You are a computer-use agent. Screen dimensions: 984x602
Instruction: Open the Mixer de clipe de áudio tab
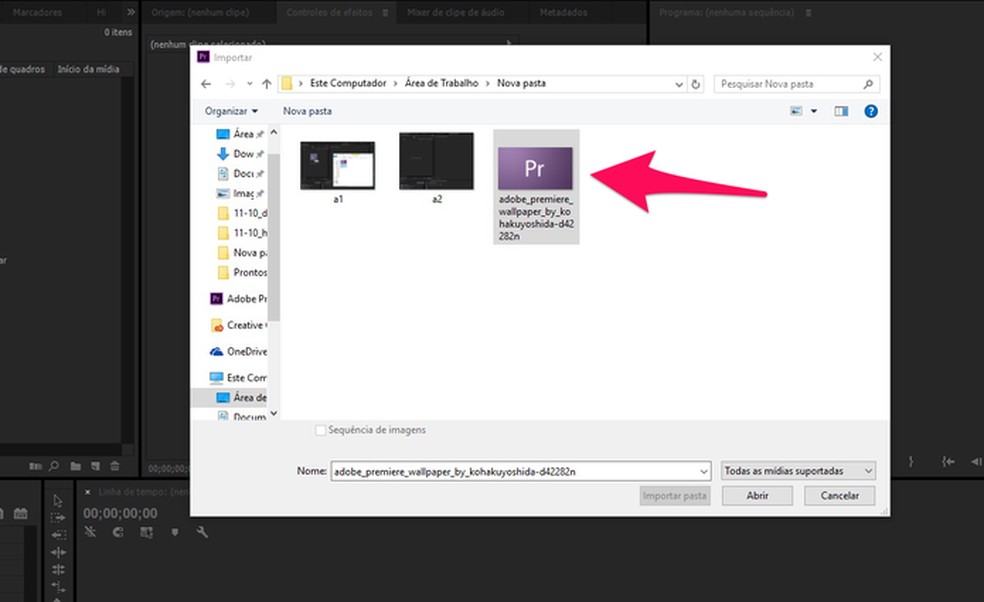456,12
